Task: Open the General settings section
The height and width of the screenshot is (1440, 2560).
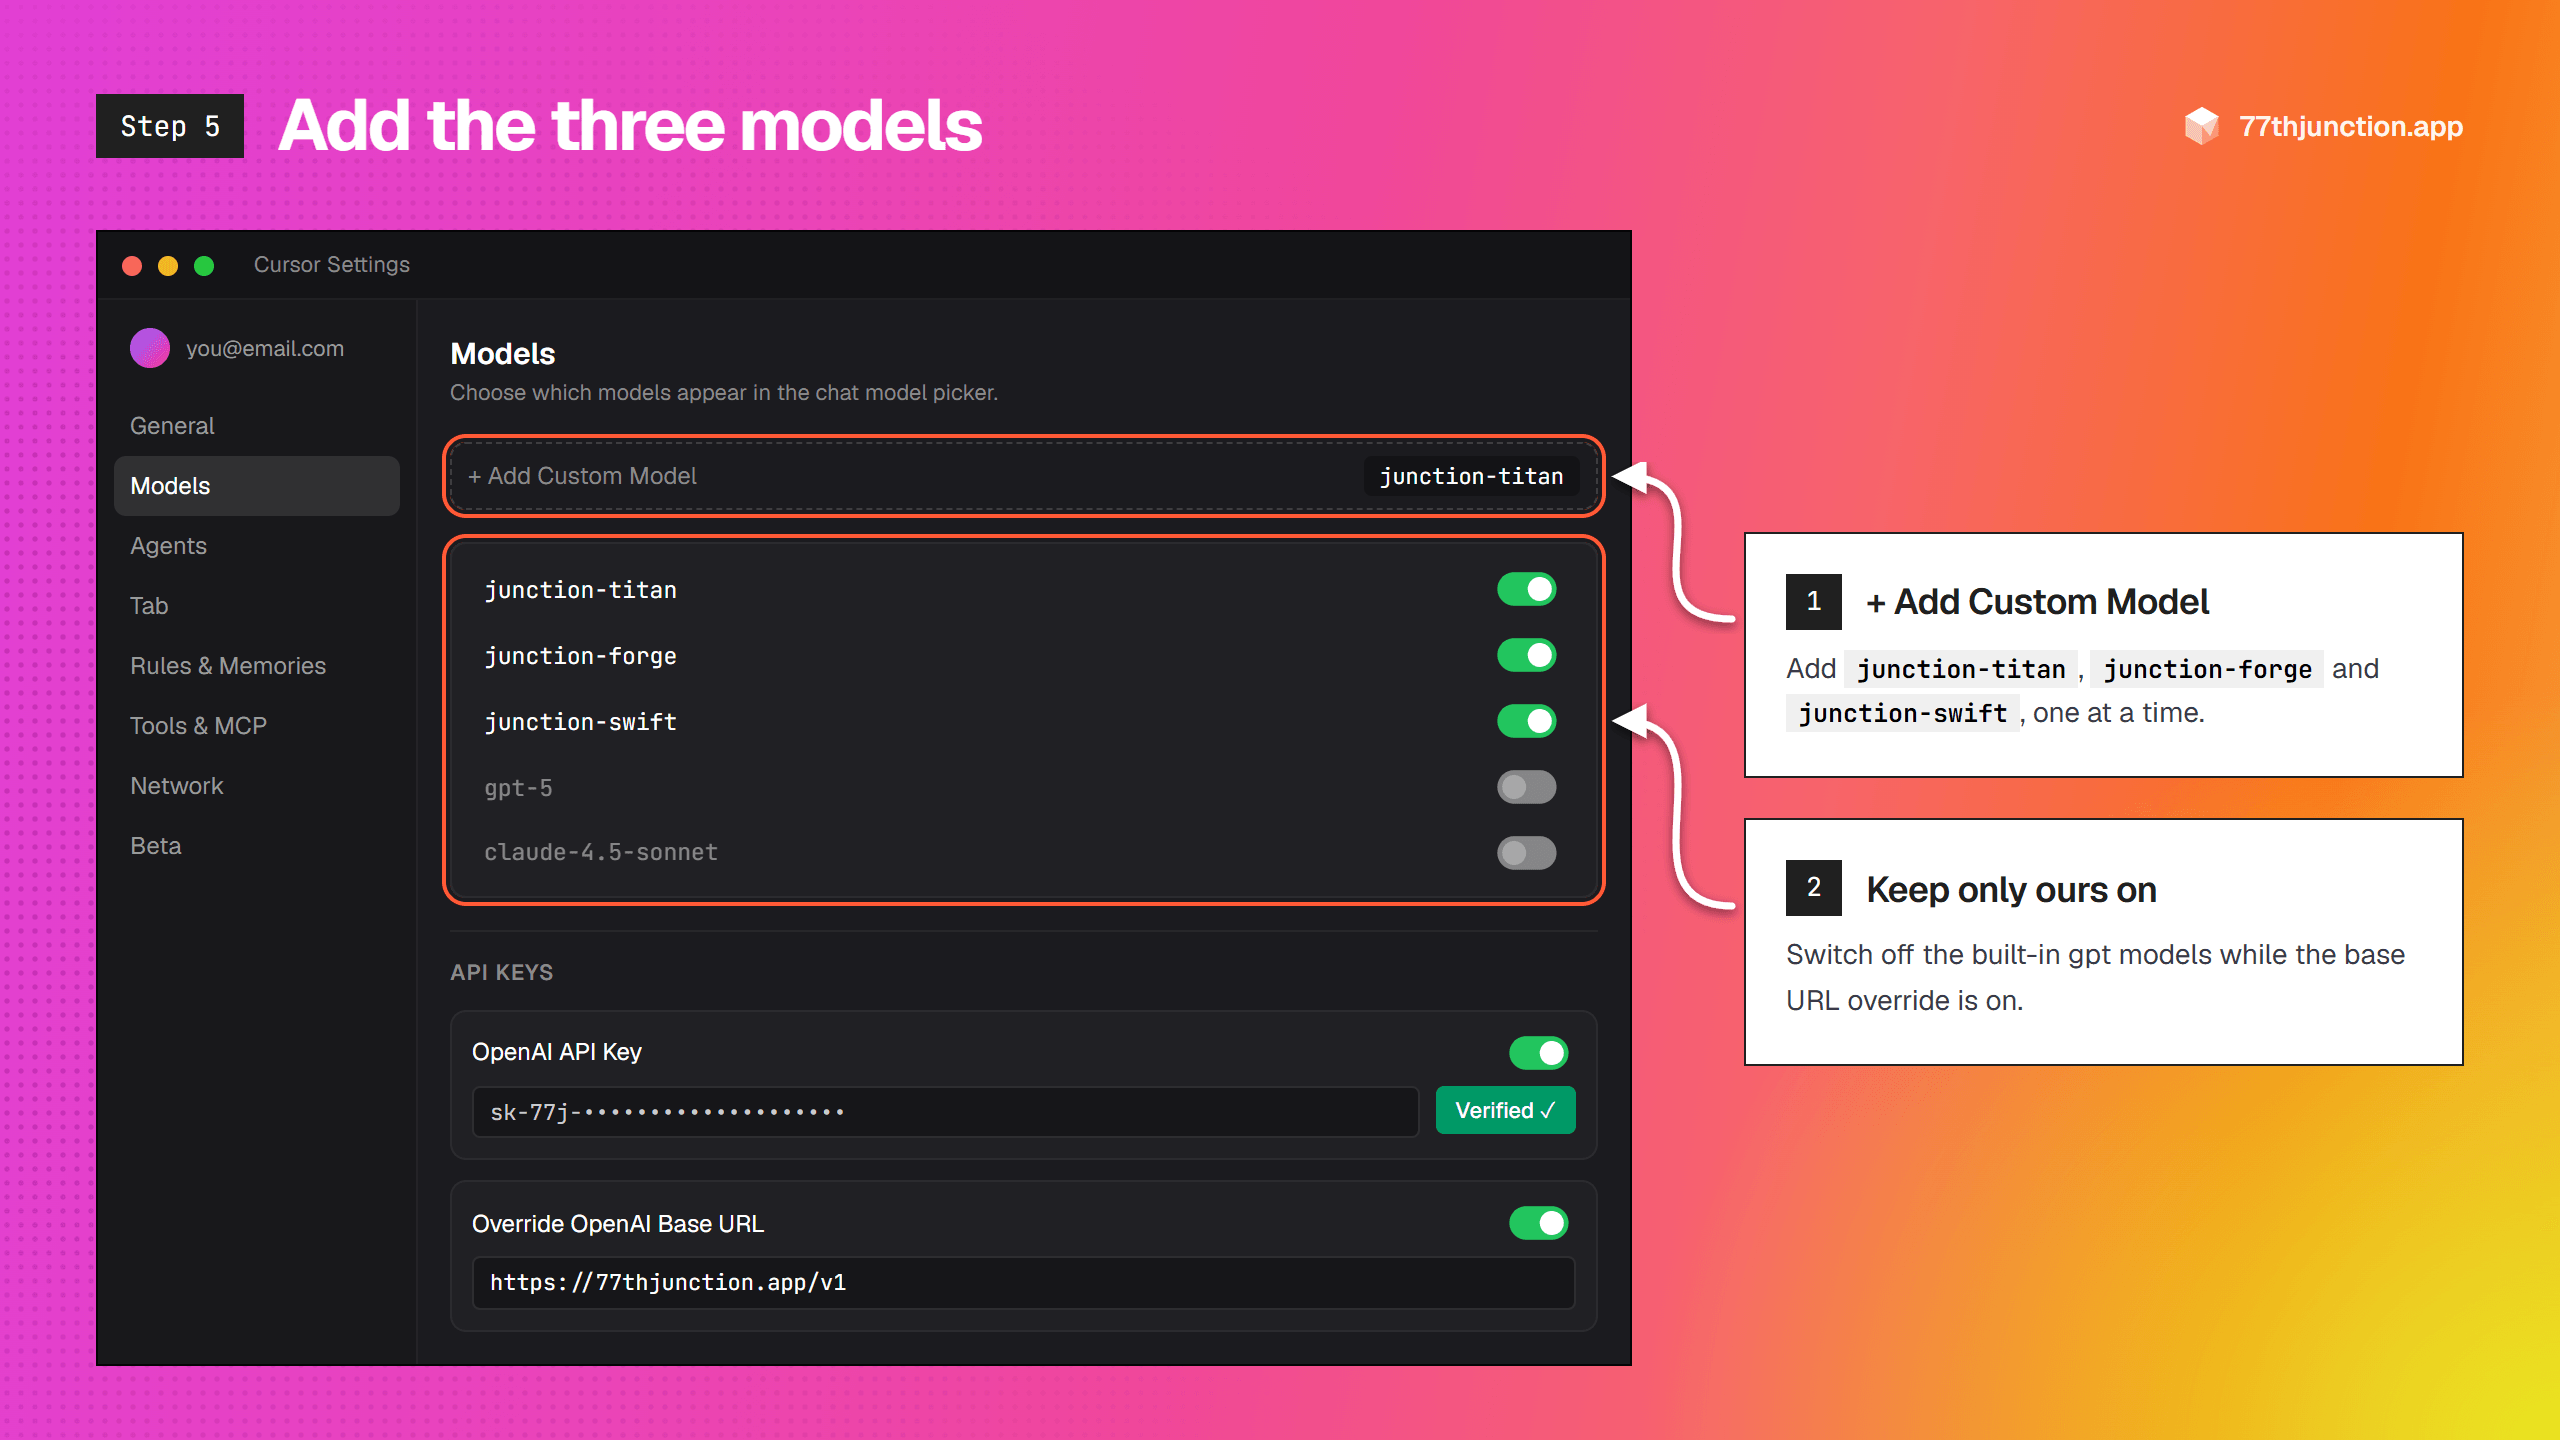Action: [x=257, y=426]
